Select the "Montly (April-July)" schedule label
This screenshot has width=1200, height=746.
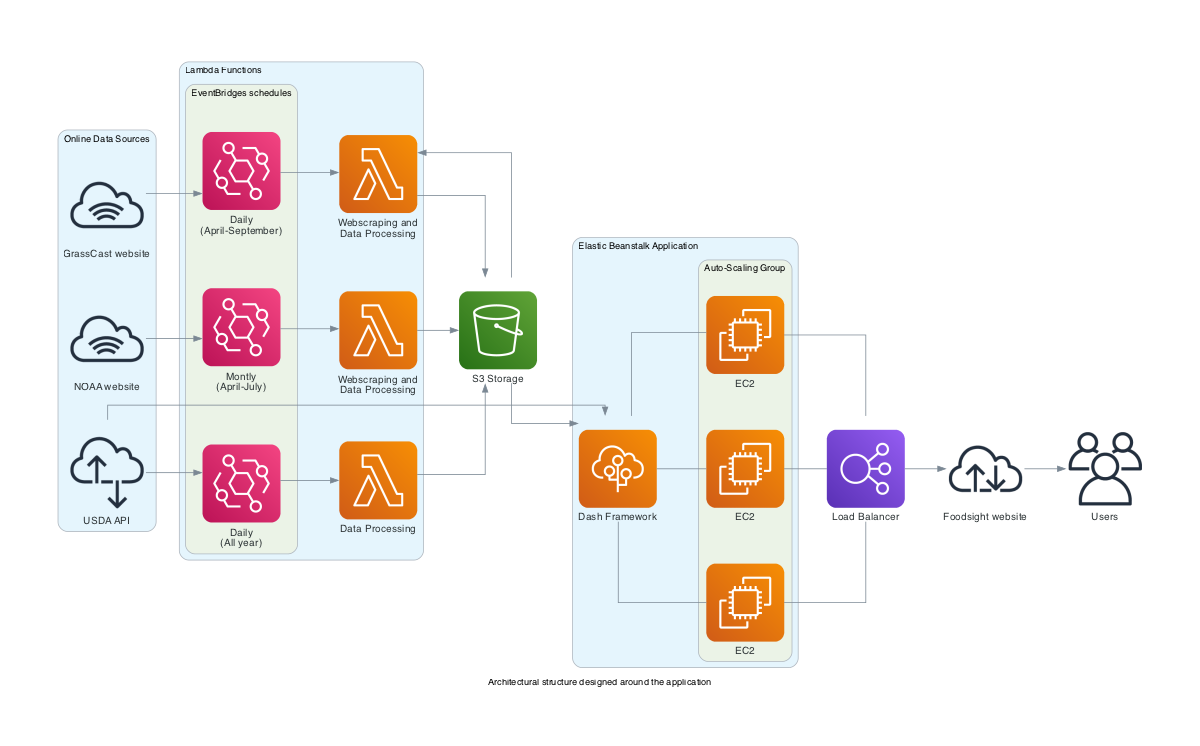click(x=241, y=381)
